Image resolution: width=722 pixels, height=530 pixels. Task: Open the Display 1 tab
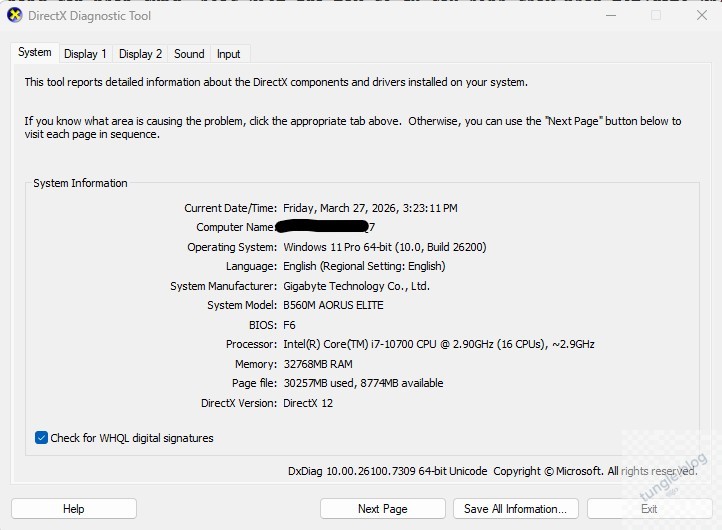click(85, 54)
